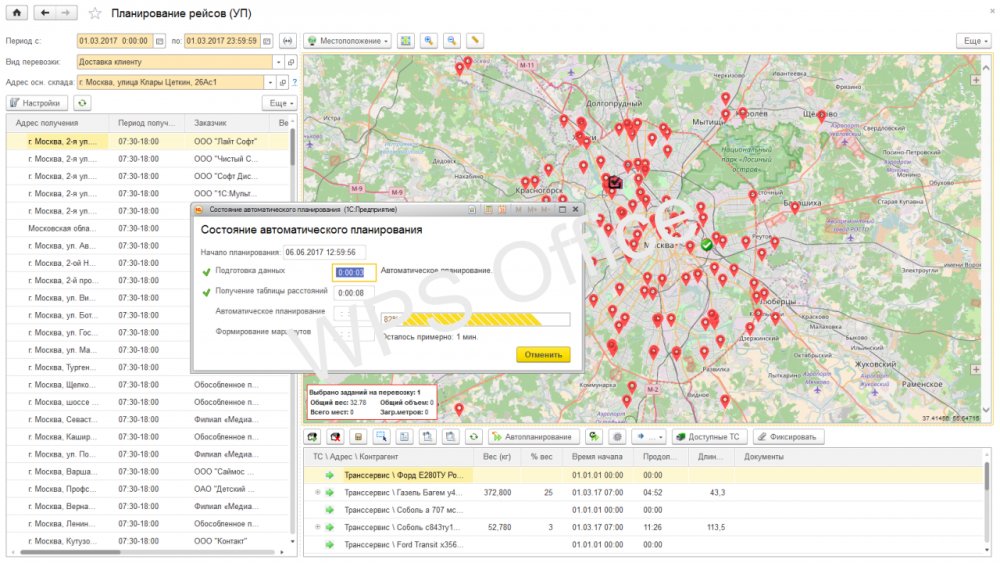The width and height of the screenshot is (1000, 563).
Task: Add page to favorites with star icon
Action: point(95,13)
